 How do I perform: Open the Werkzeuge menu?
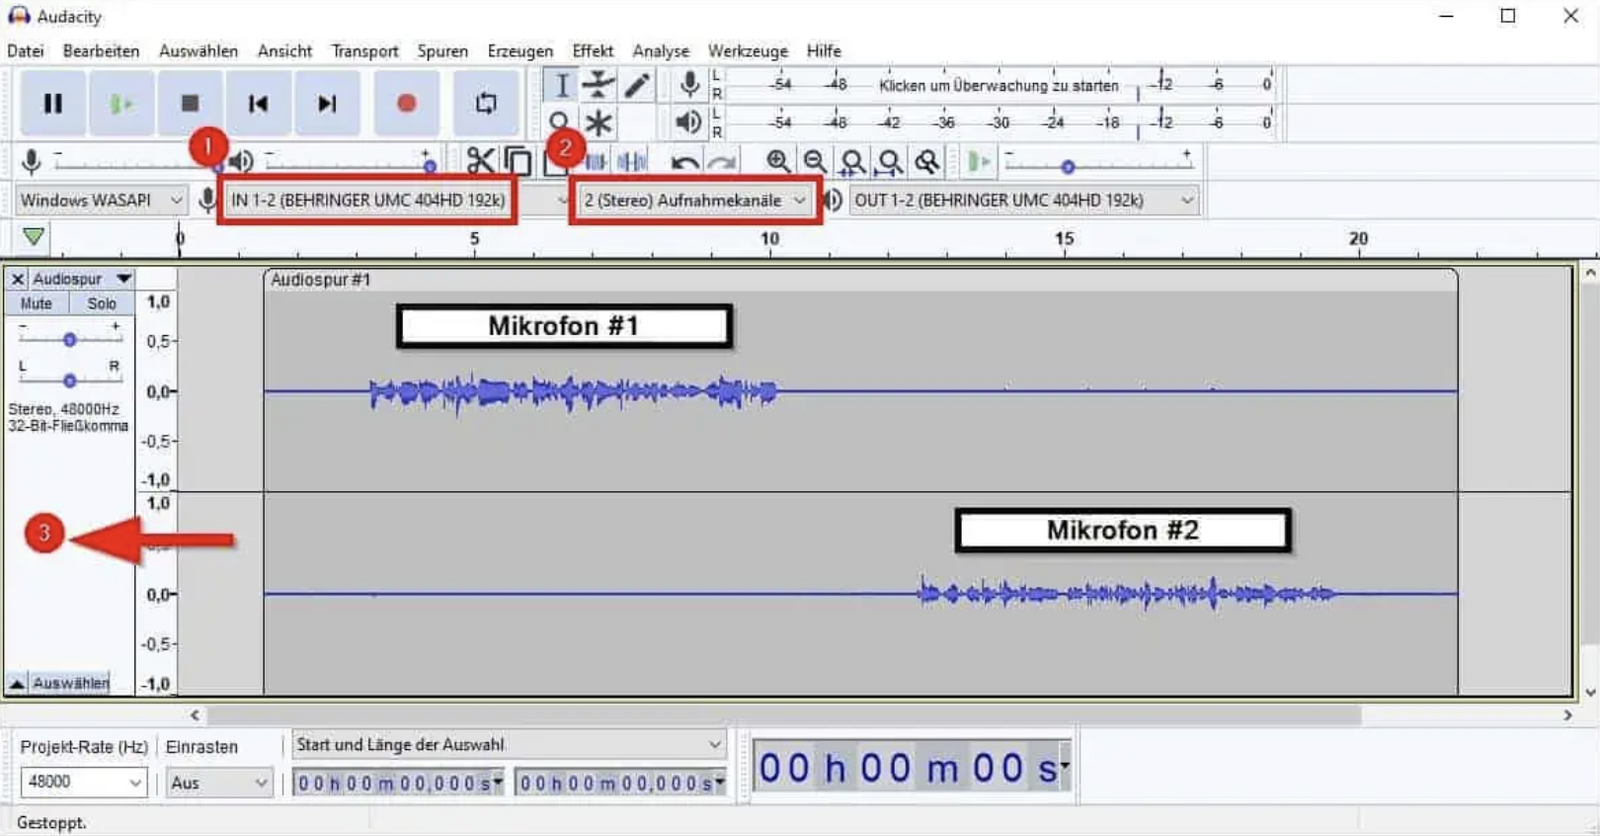click(748, 51)
